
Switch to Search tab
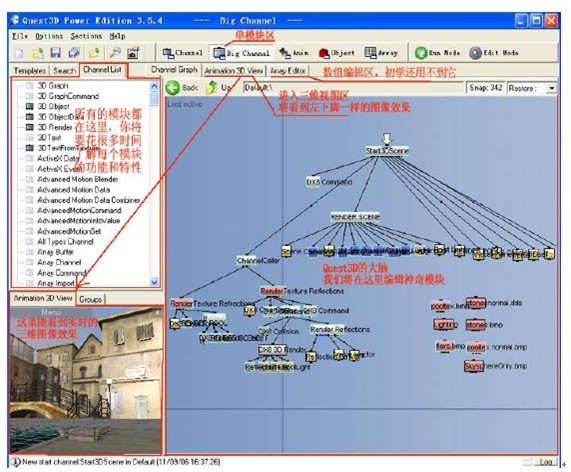pyautogui.click(x=64, y=70)
